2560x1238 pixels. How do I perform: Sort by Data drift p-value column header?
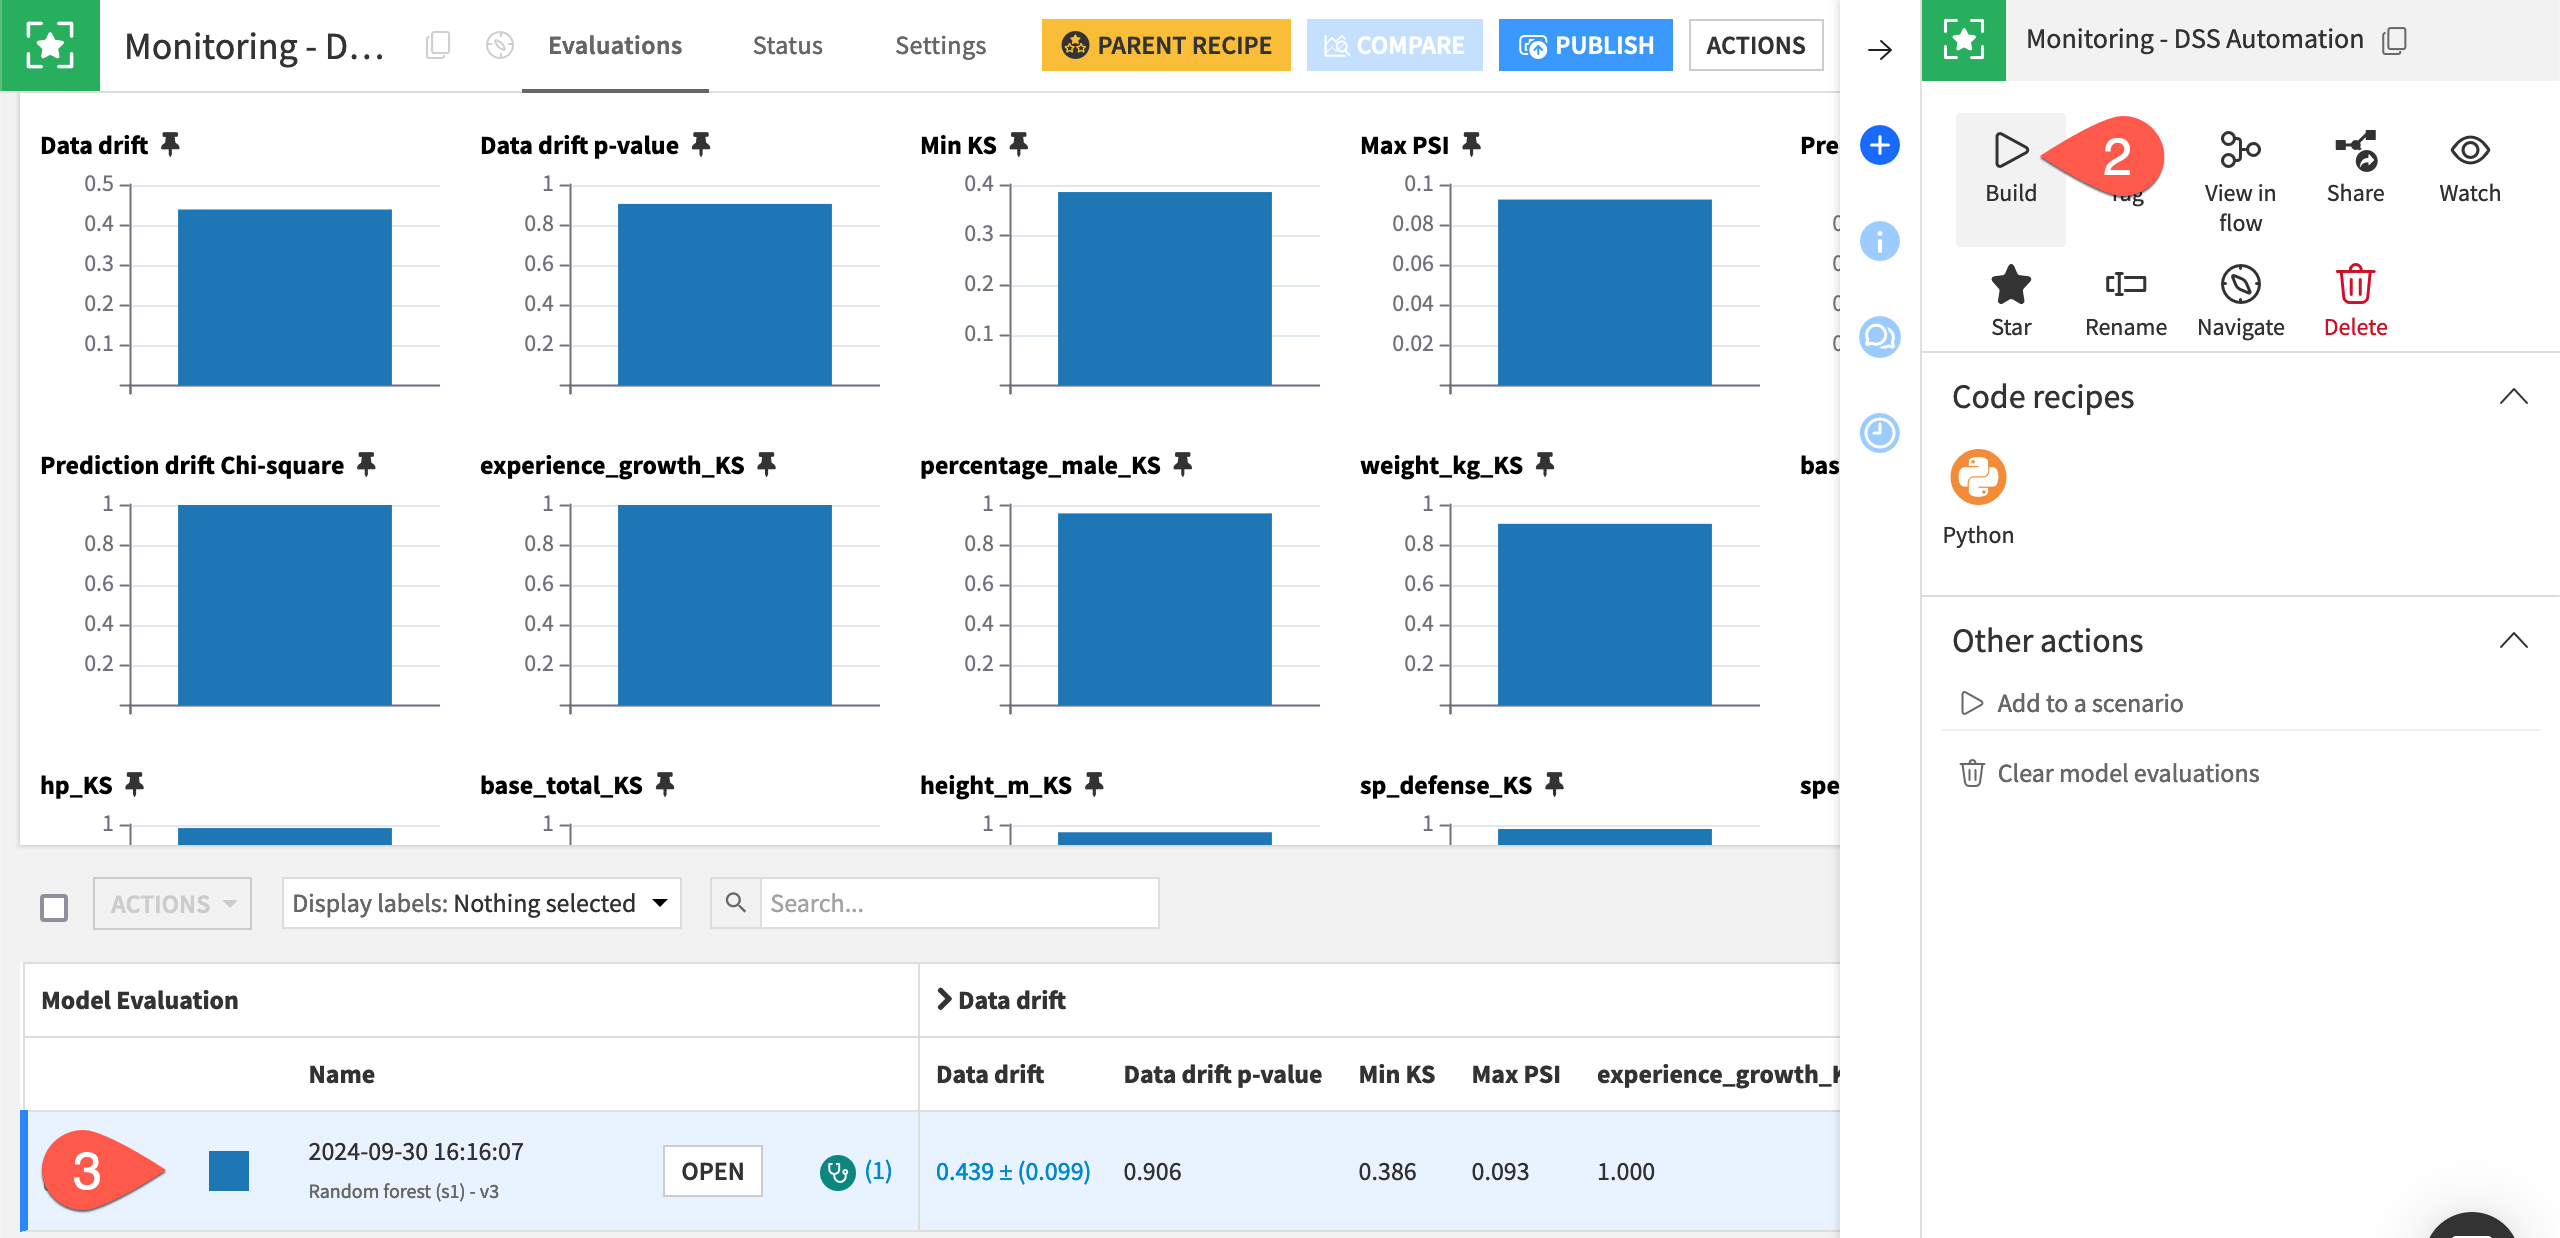[x=1222, y=1074]
